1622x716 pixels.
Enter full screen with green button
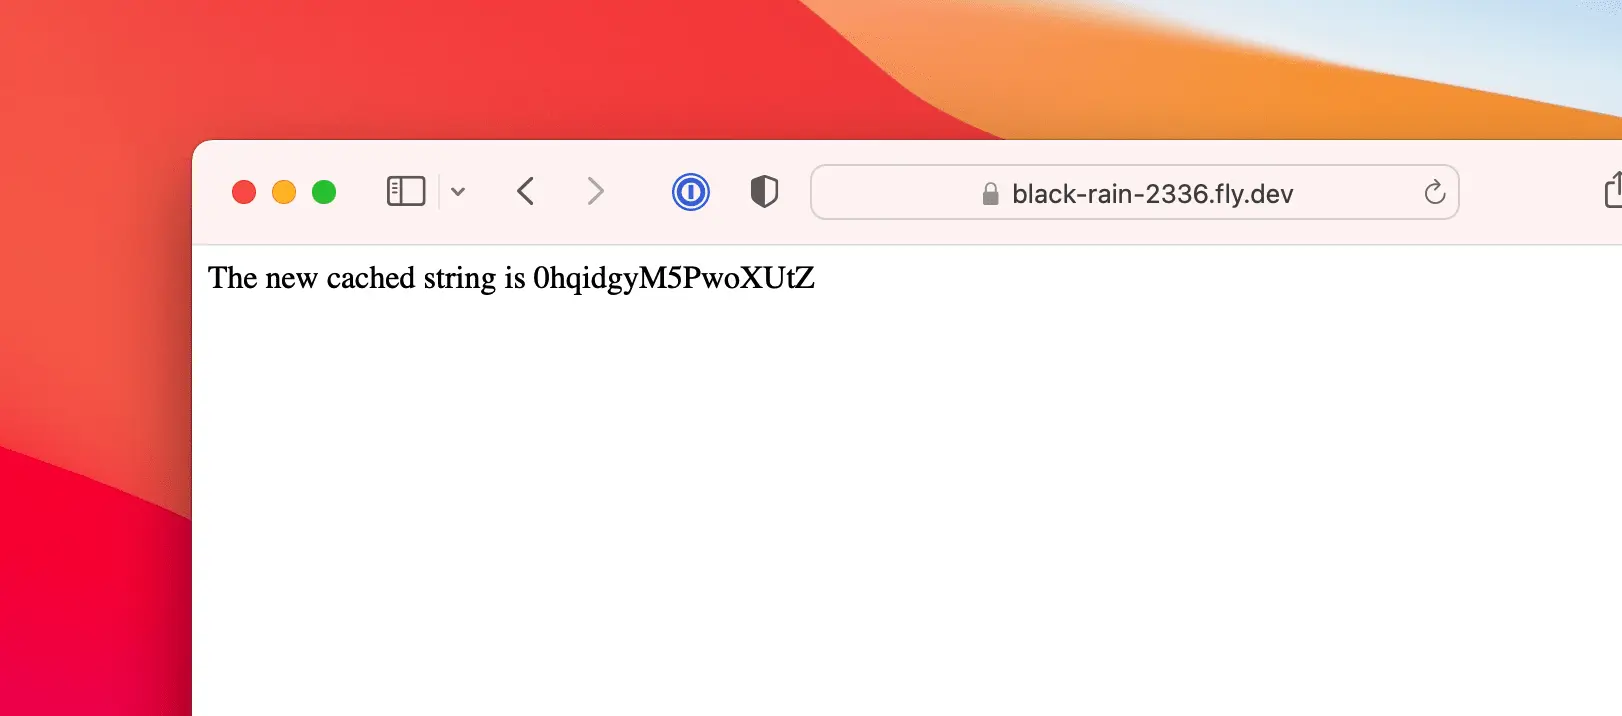(324, 192)
